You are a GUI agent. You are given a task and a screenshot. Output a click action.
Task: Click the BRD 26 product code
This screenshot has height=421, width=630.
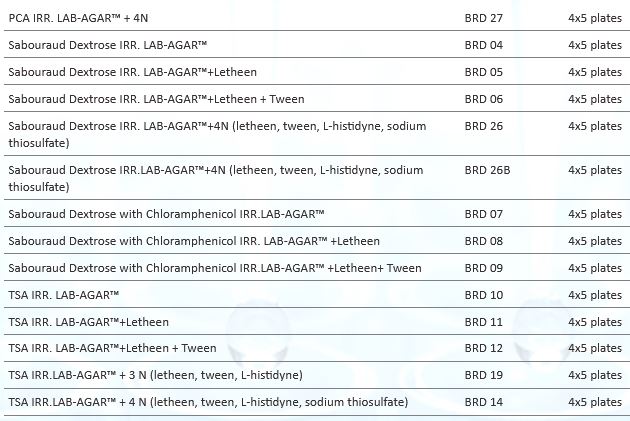(x=484, y=126)
